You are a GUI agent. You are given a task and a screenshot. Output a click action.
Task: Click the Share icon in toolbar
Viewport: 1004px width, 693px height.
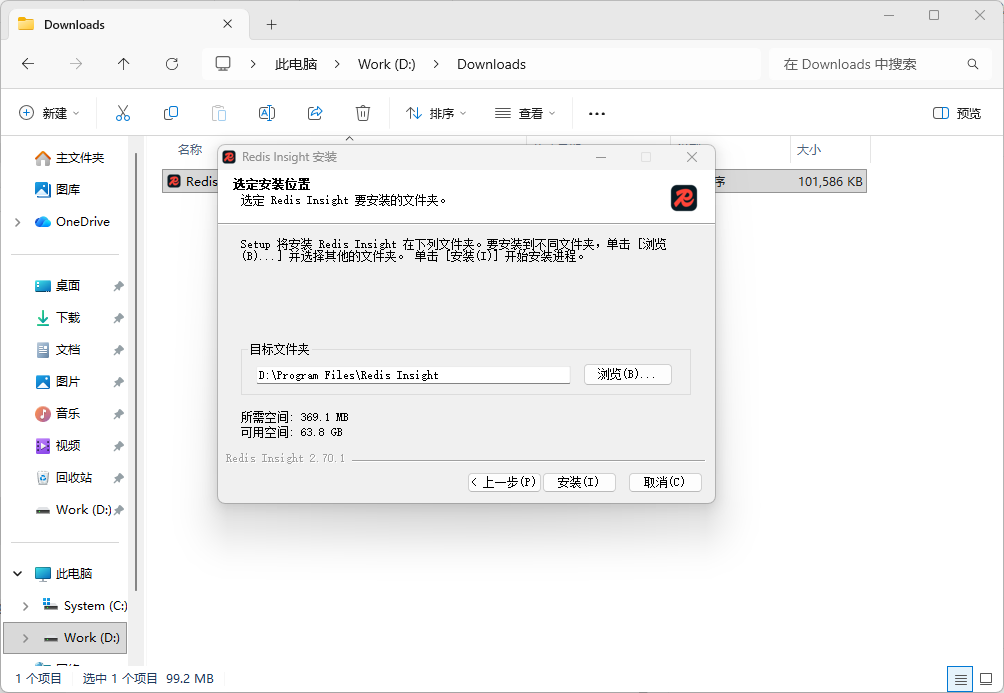pos(315,113)
